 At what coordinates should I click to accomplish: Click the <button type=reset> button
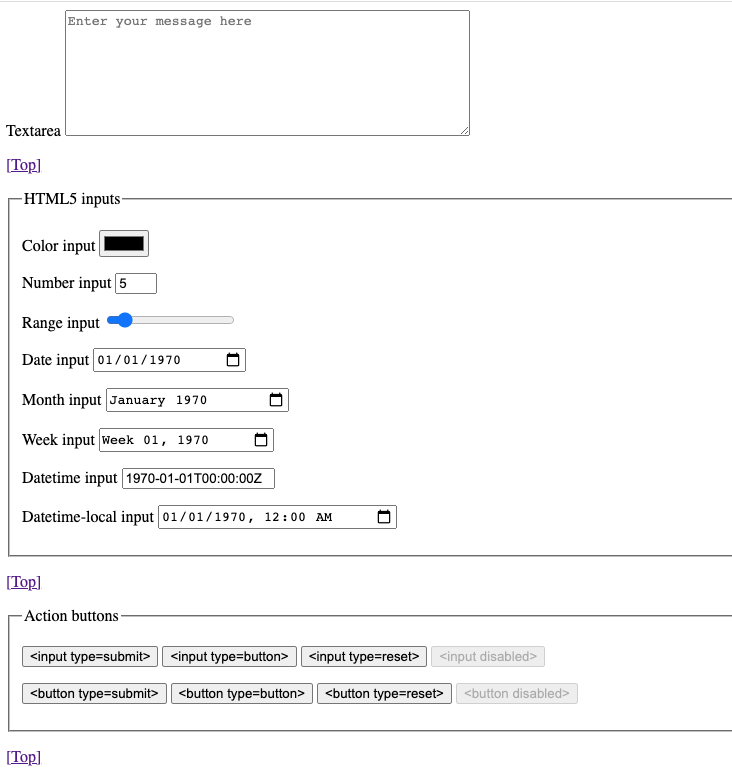[x=384, y=694]
